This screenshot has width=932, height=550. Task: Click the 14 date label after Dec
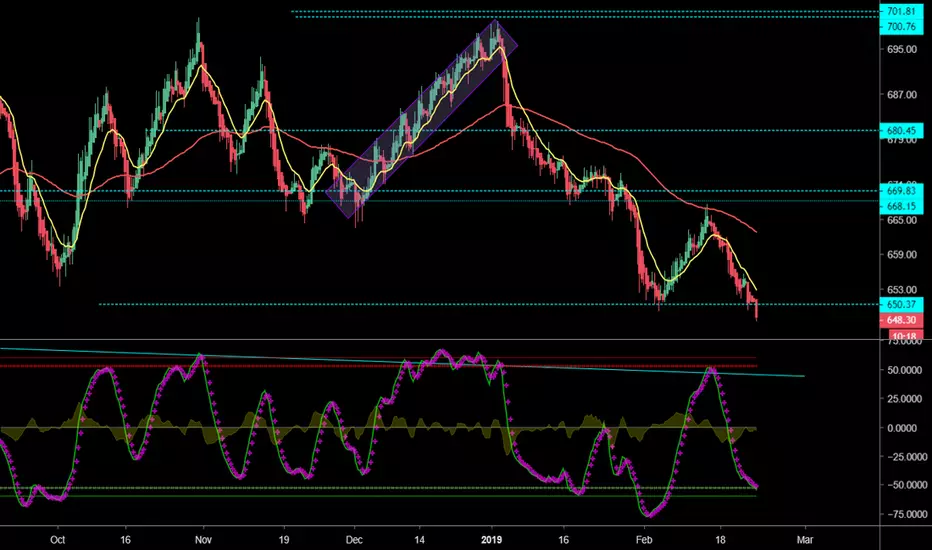(420, 540)
